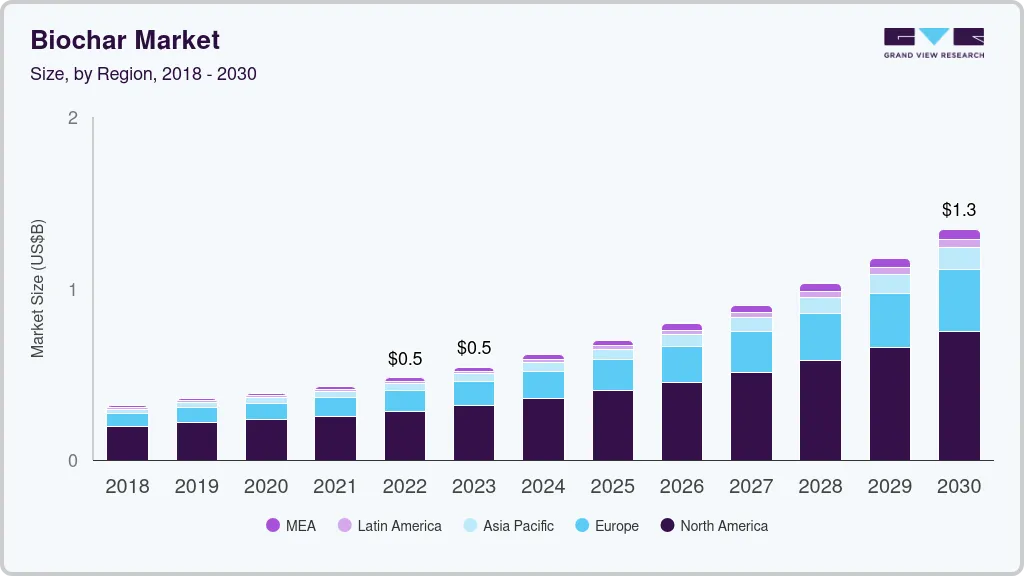Toggle the MEA series label
This screenshot has height=576, width=1024.
[300, 525]
